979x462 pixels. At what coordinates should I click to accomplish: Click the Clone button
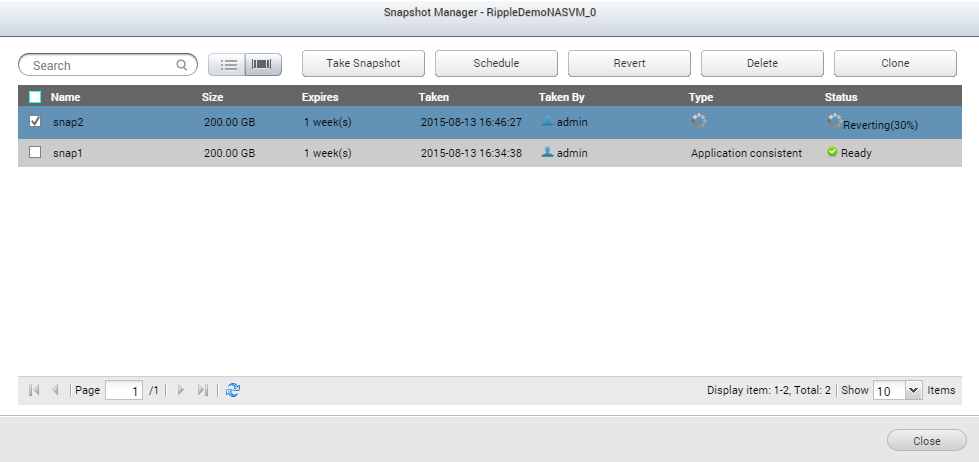895,63
